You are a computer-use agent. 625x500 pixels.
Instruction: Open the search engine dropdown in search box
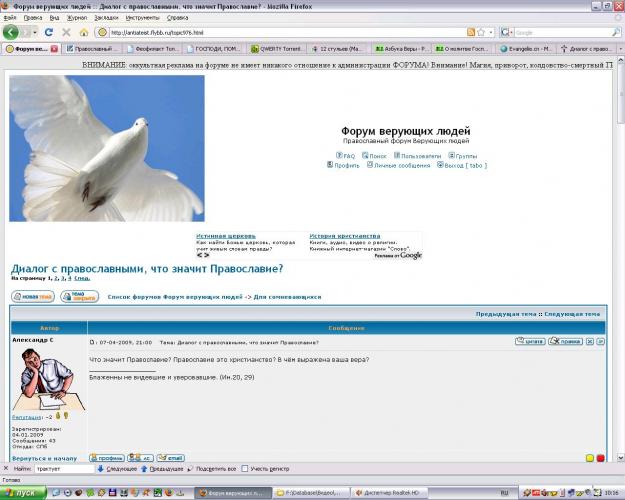click(511, 32)
